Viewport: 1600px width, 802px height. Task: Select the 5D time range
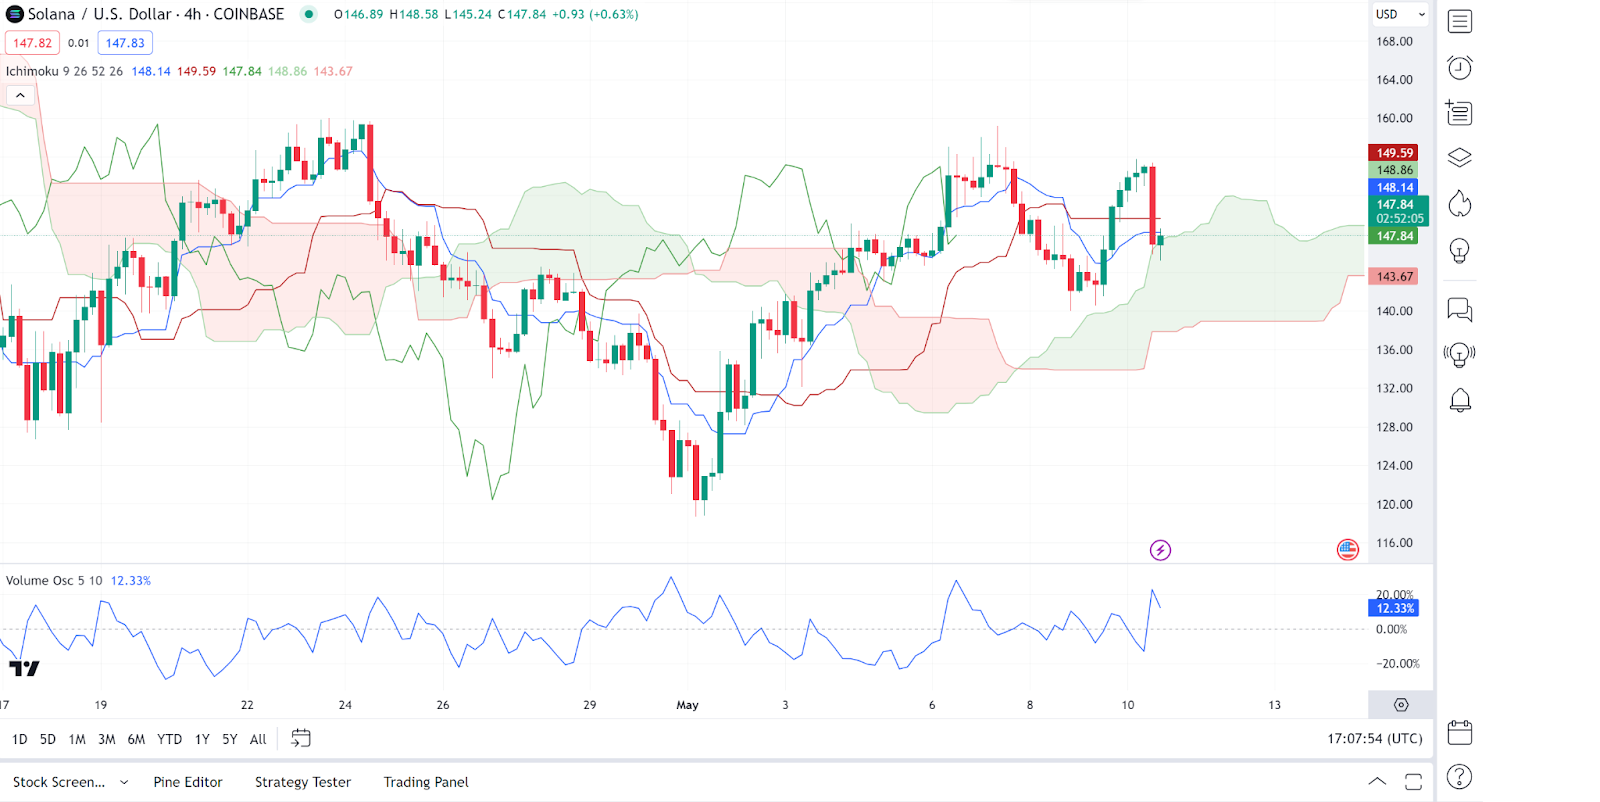pos(48,739)
